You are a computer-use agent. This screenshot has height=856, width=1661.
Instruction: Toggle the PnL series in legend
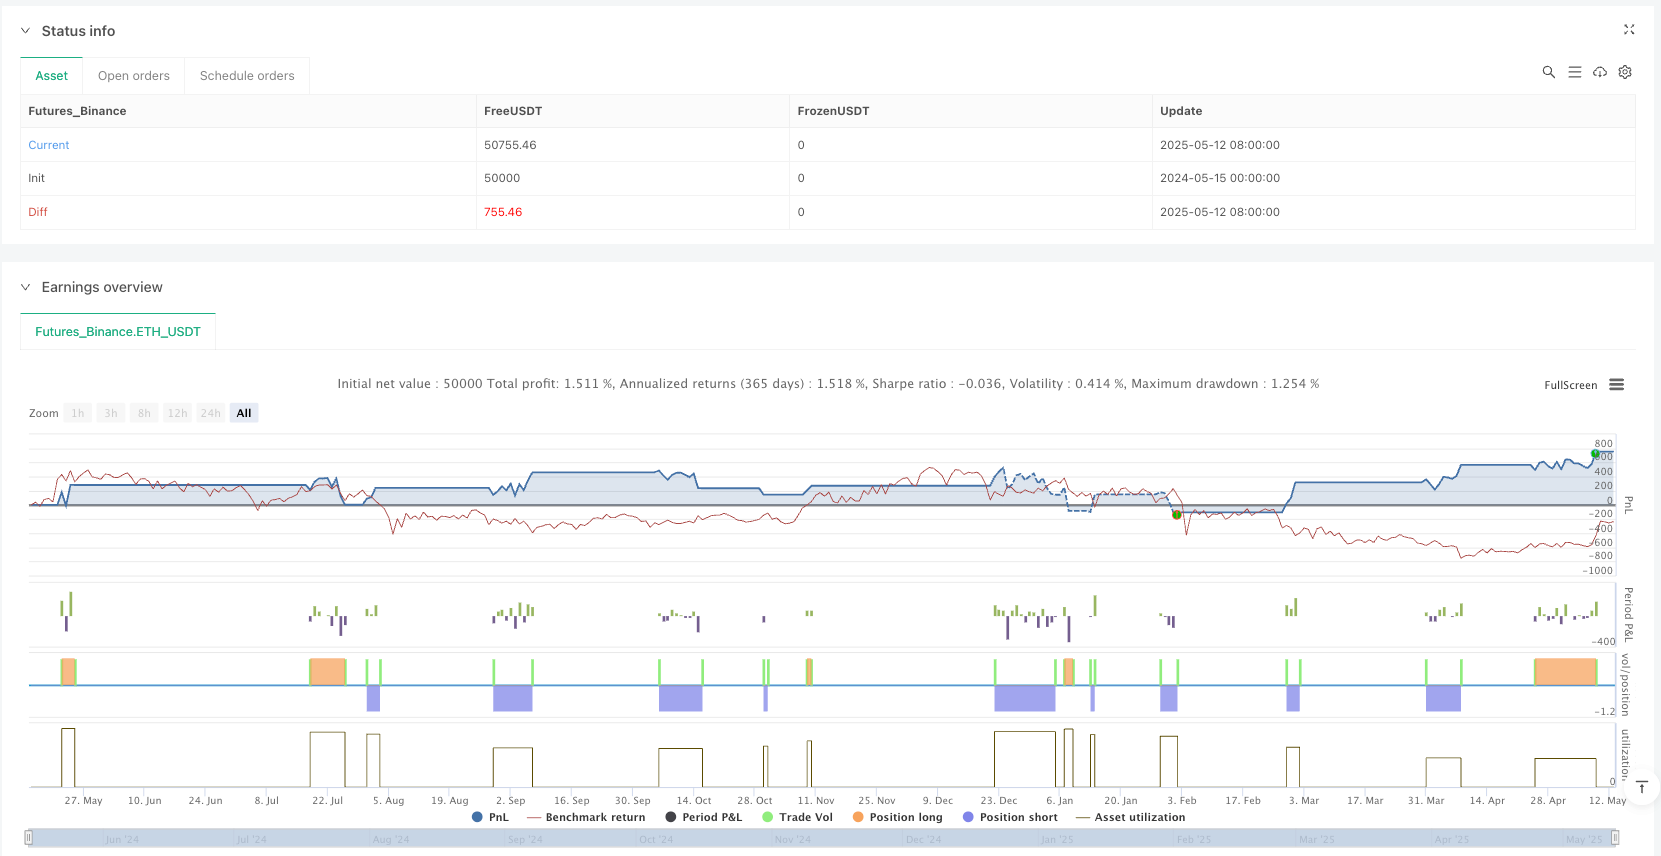(x=490, y=817)
